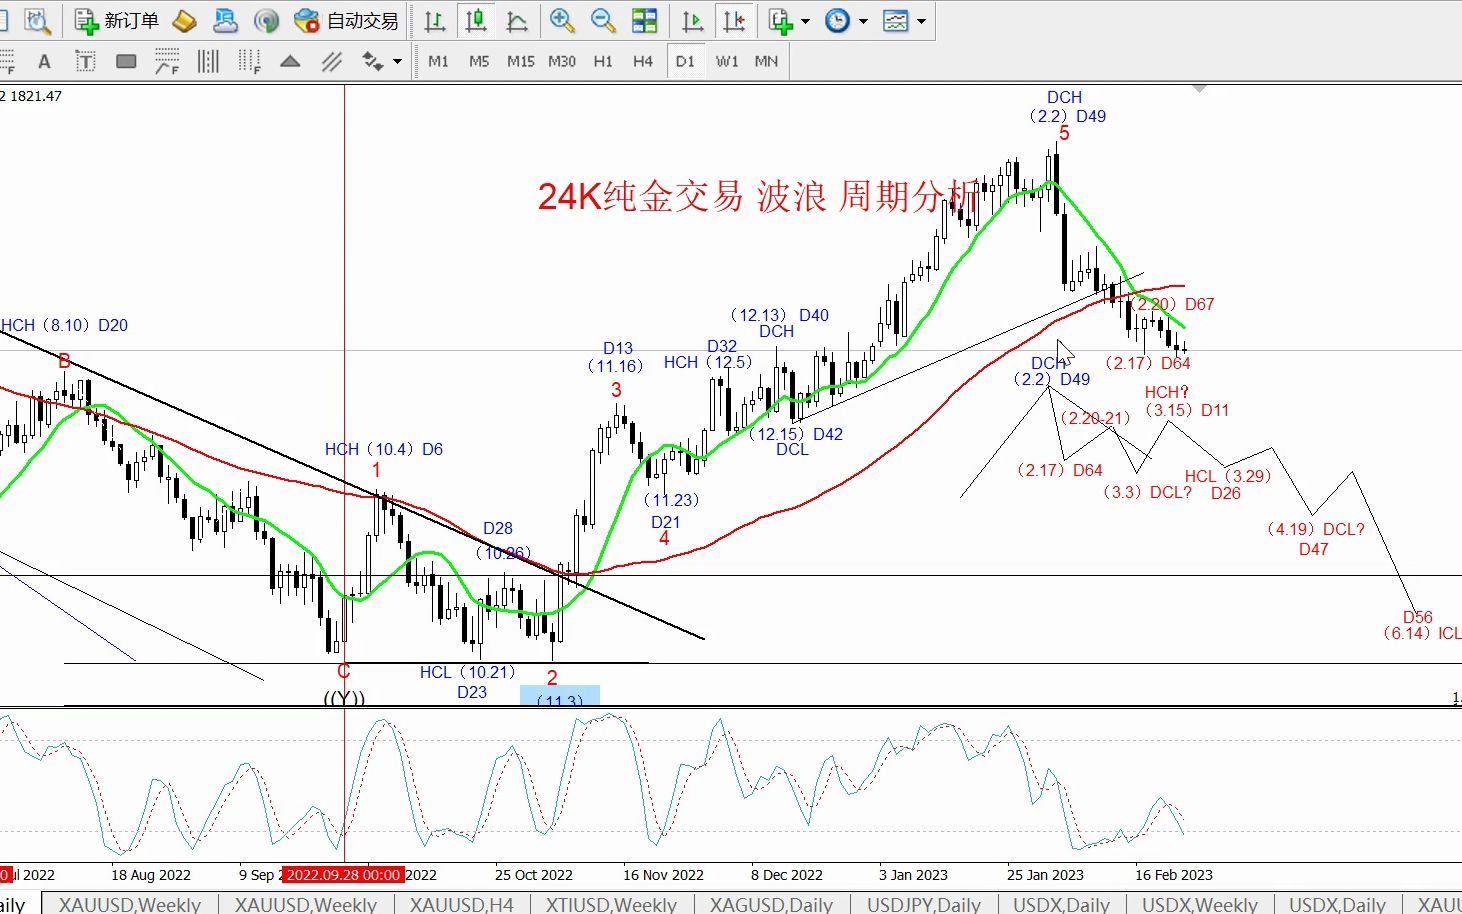Select the Text Label (T) tool
1462x914 pixels.
pyautogui.click(x=85, y=61)
